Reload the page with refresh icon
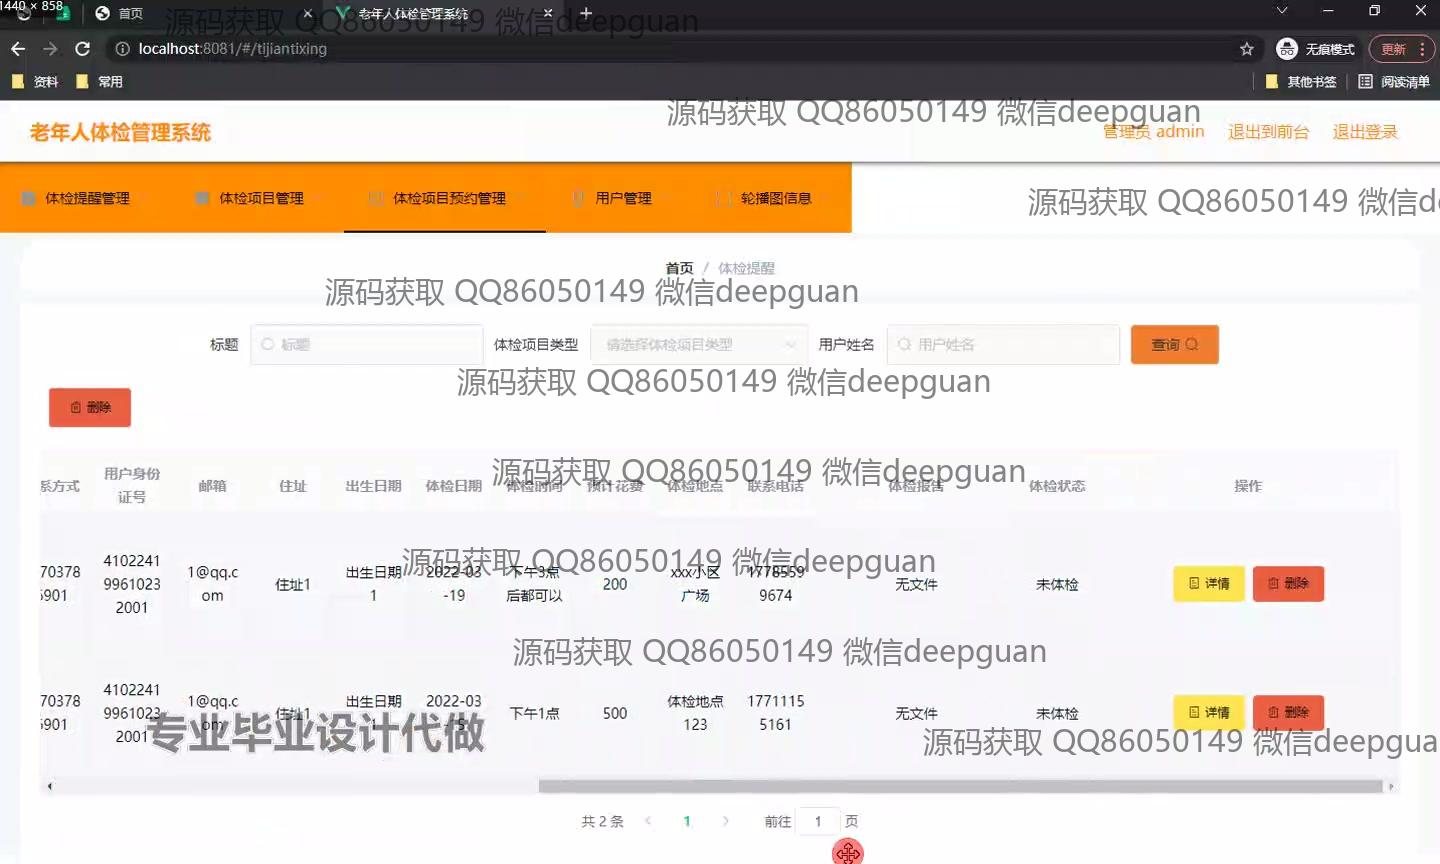Viewport: 1440px width, 864px height. (83, 49)
